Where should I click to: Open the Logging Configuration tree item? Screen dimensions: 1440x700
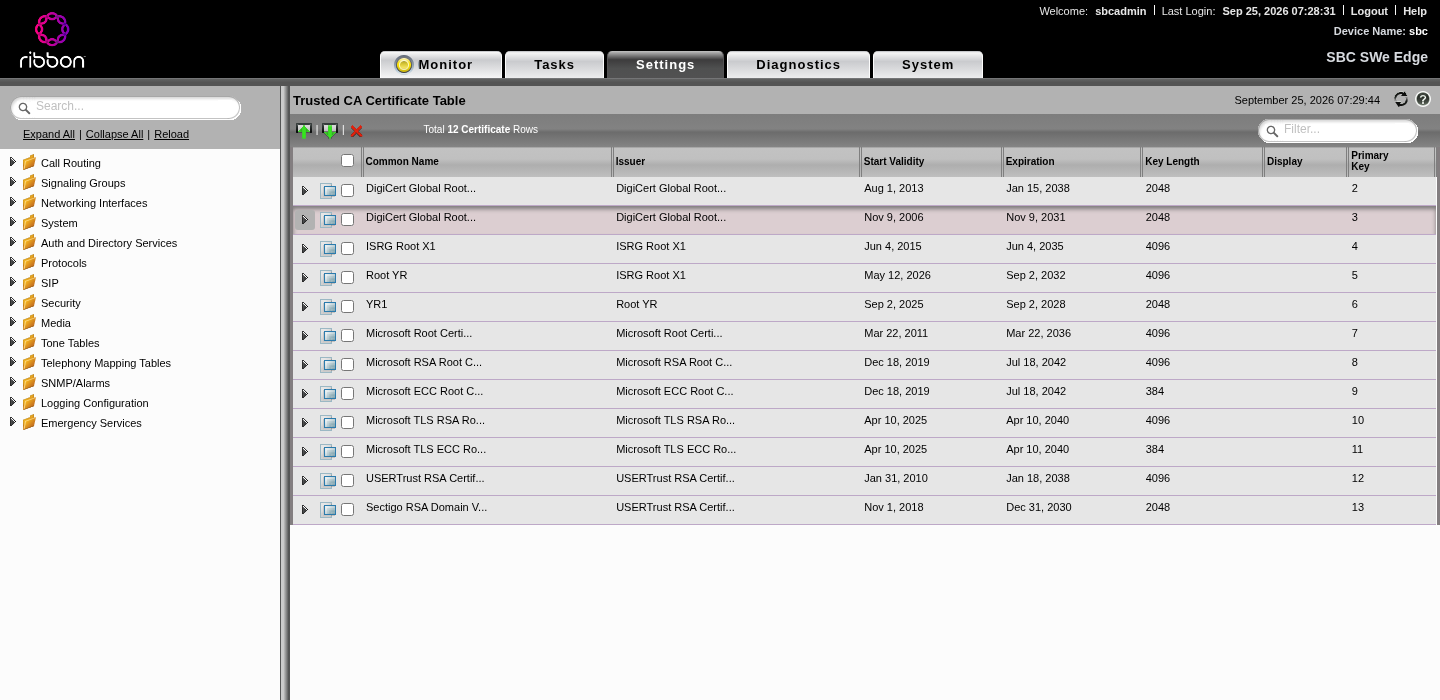point(95,403)
